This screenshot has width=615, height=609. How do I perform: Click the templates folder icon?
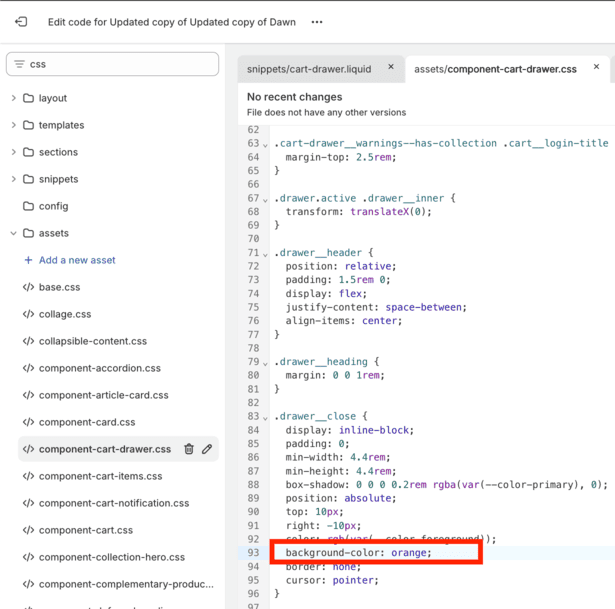click(x=28, y=125)
